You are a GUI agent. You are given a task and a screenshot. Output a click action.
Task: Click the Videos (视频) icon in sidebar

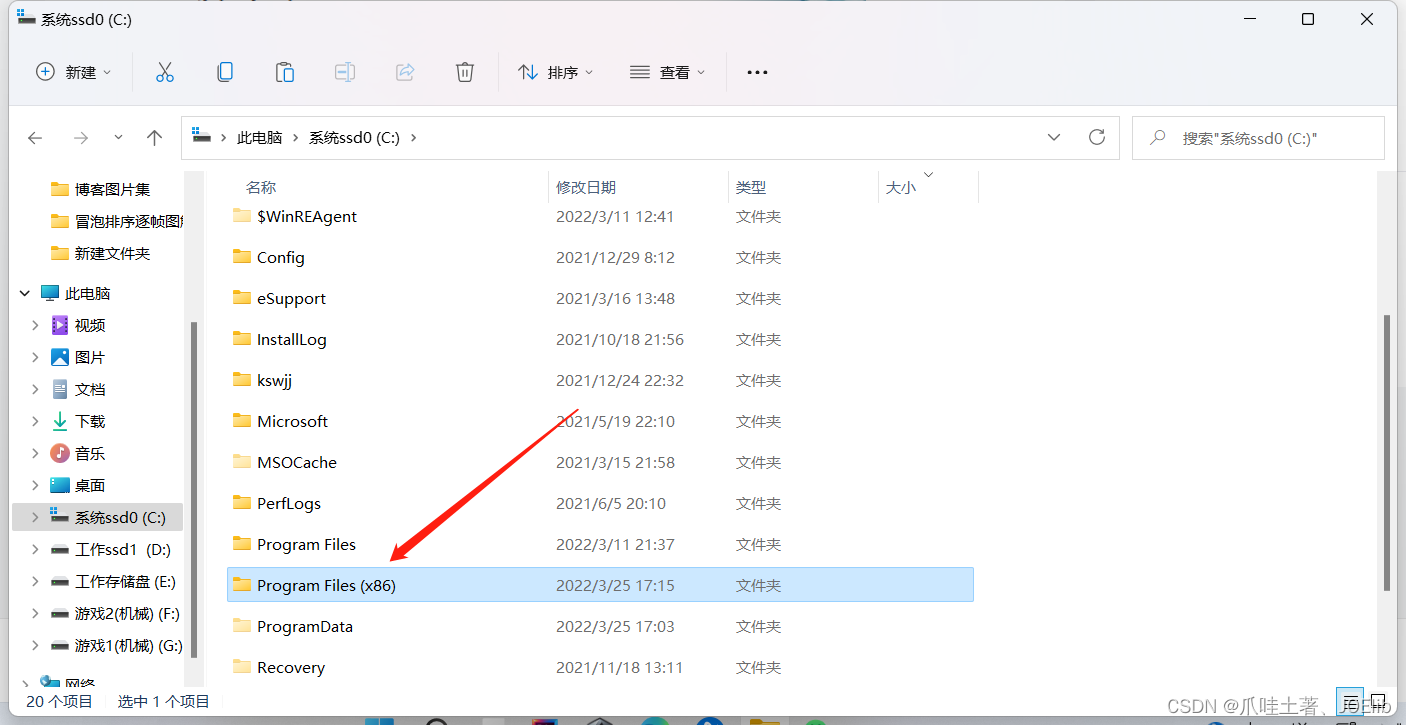pyautogui.click(x=60, y=325)
